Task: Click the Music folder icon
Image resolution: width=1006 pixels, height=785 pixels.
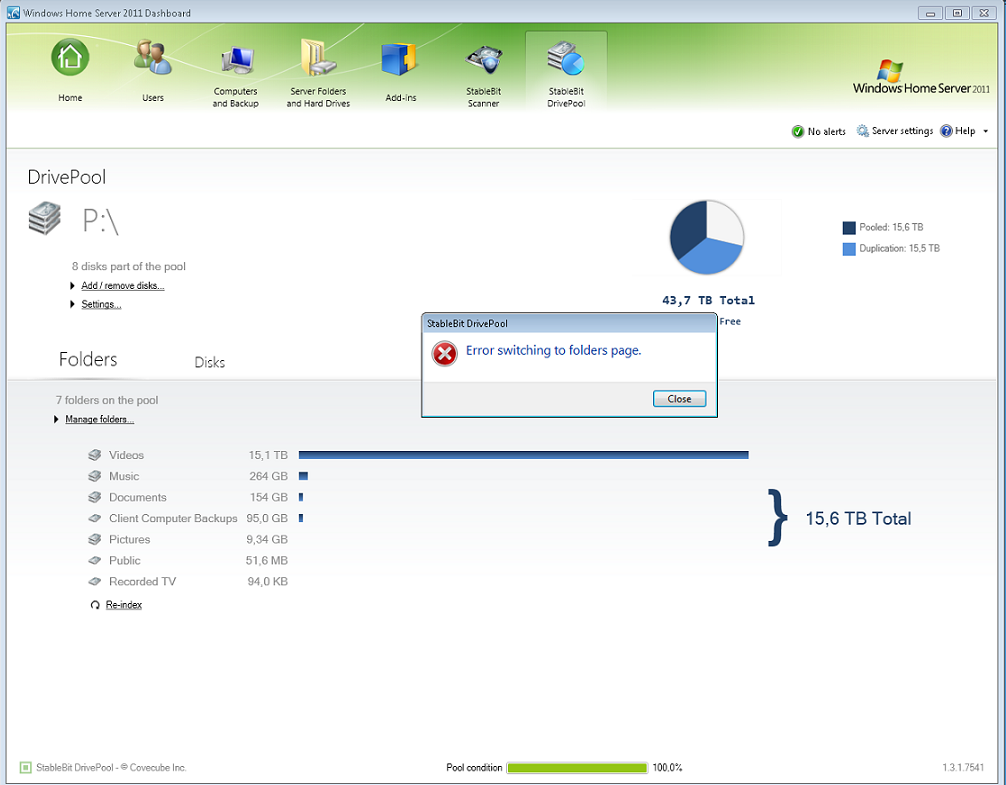Action: (94, 476)
